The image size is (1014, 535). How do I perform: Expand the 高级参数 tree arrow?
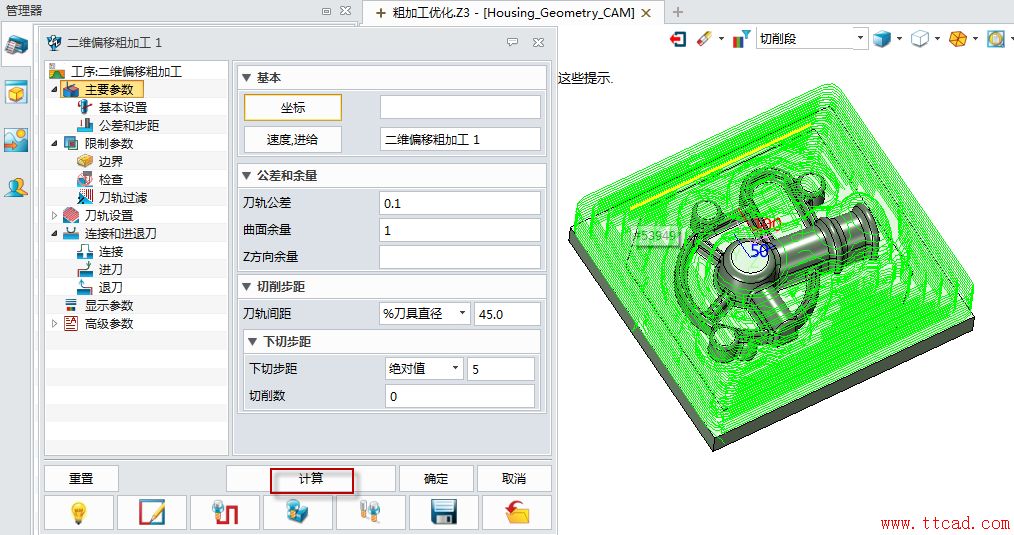54,323
